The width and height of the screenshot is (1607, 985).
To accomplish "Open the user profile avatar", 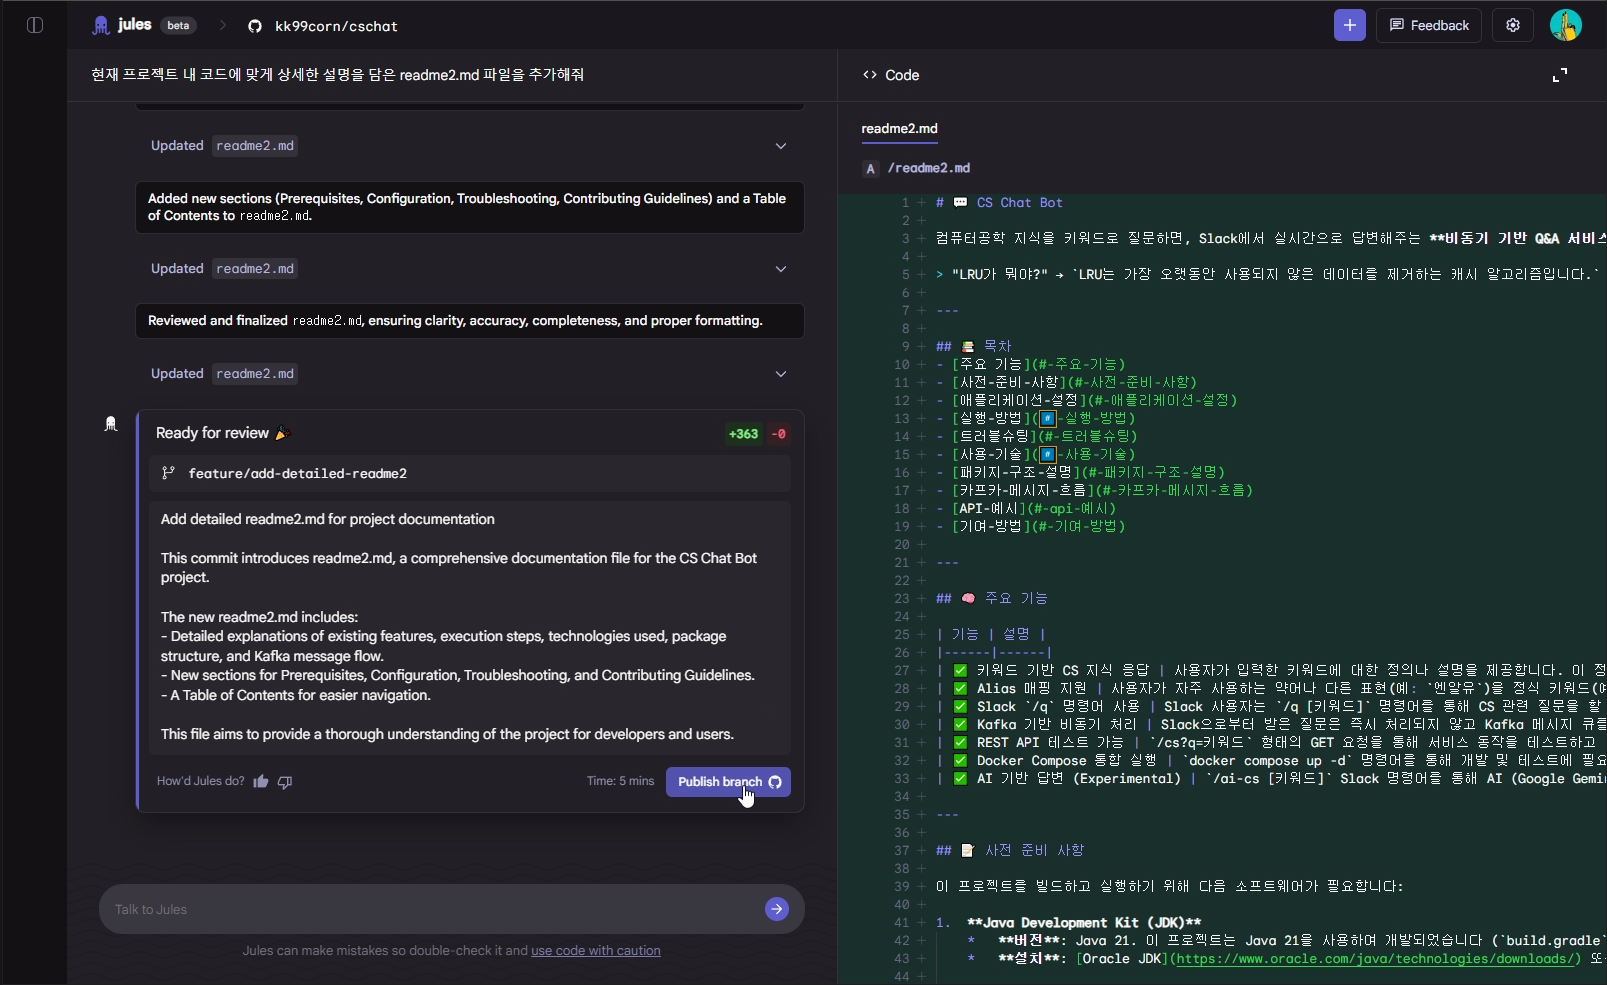I will coord(1566,25).
